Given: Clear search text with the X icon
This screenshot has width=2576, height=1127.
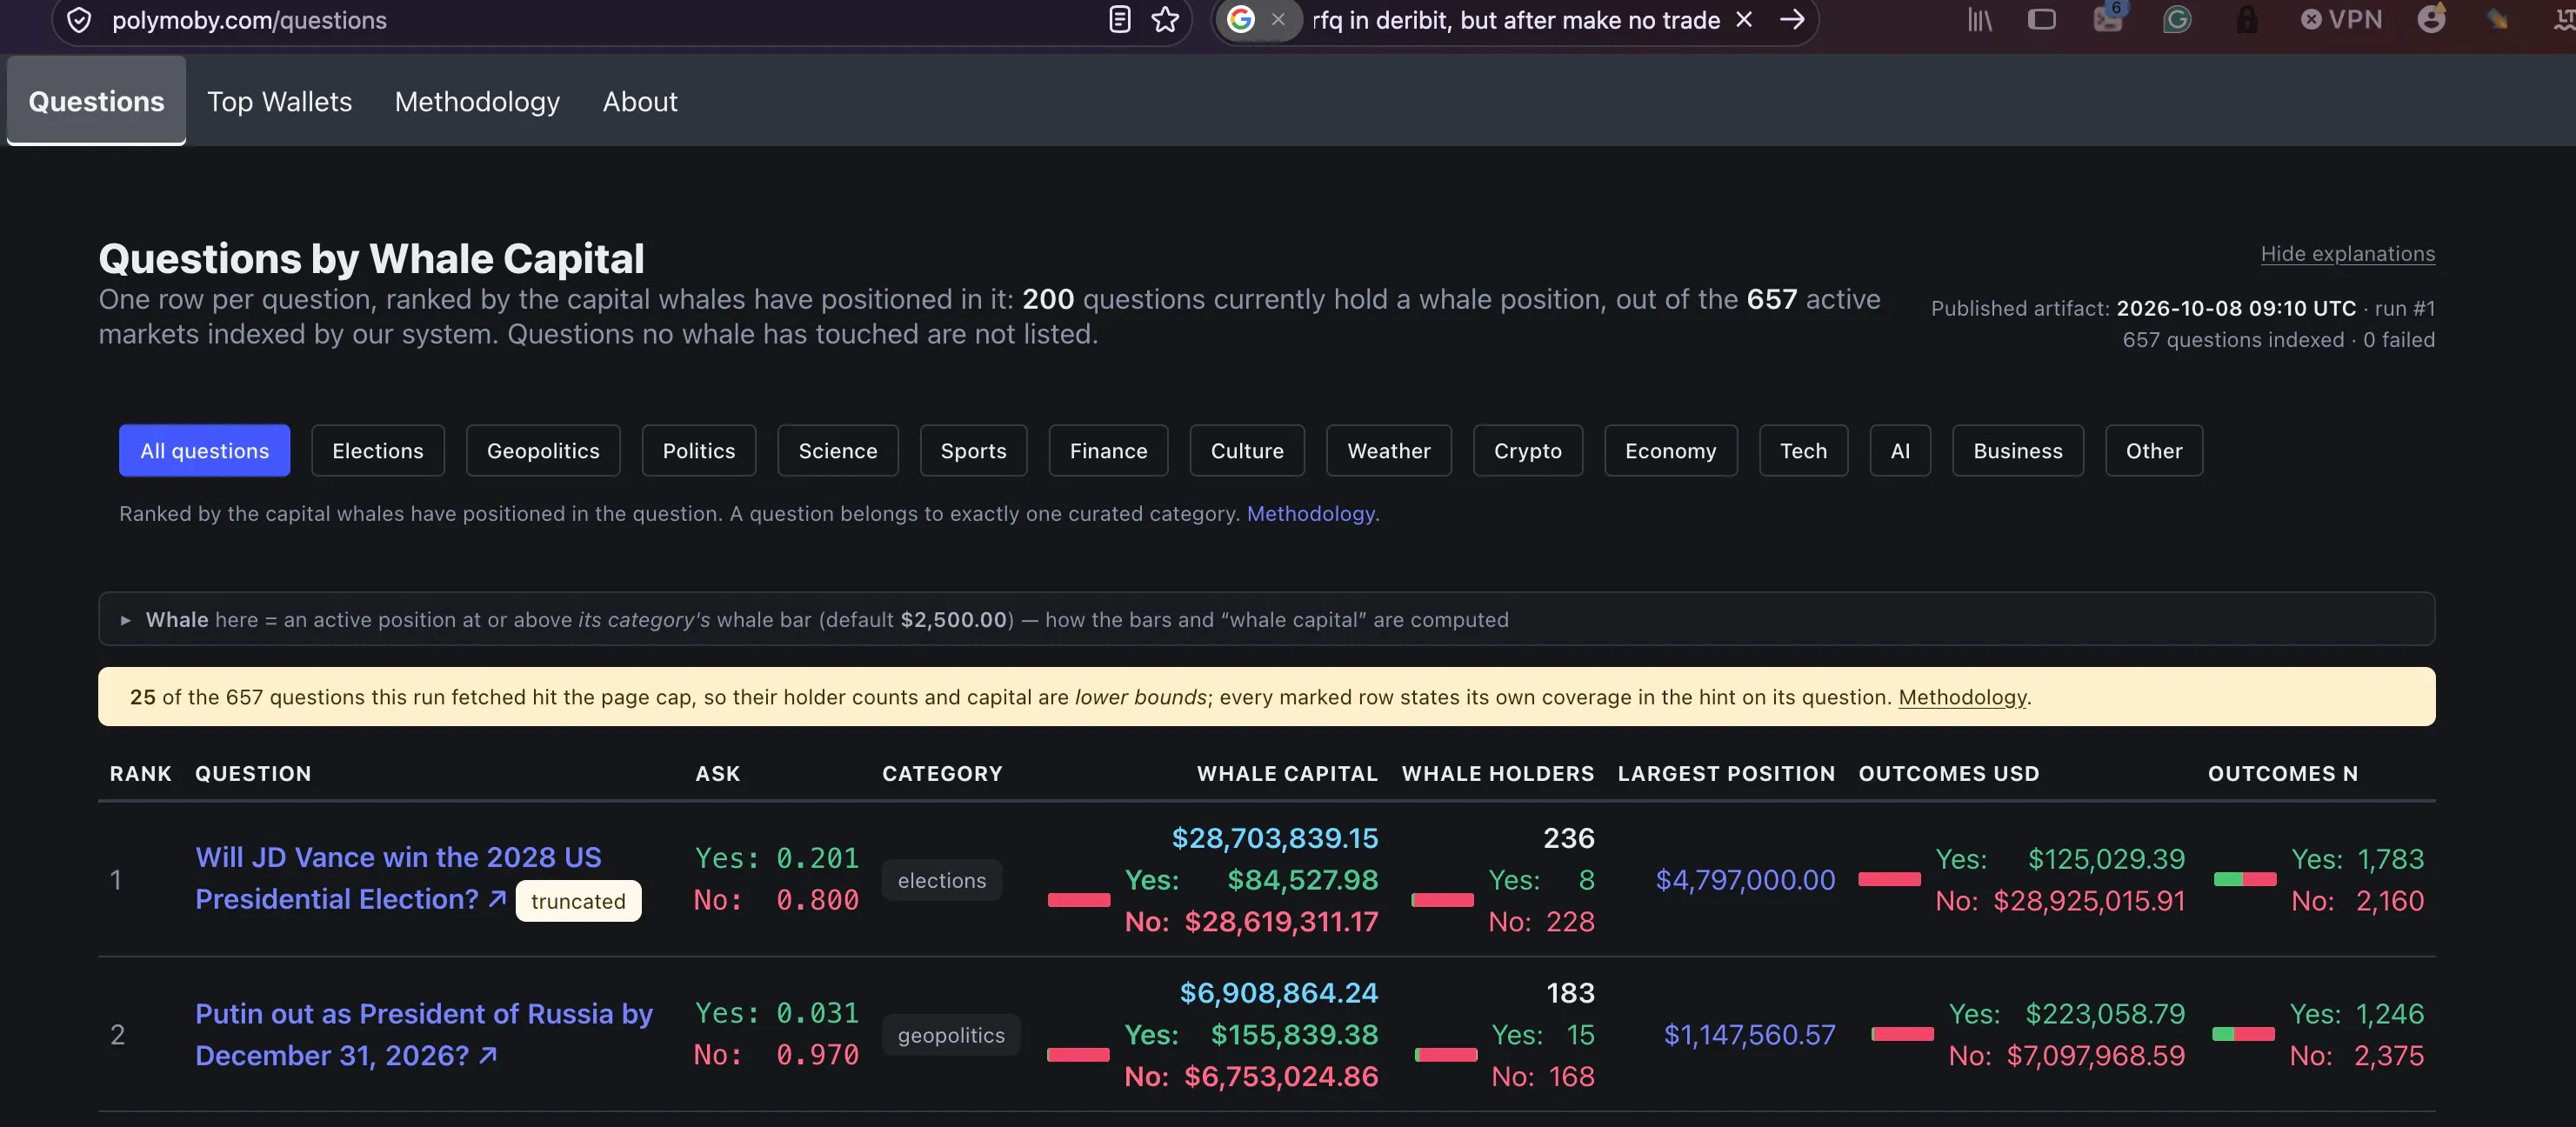Looking at the screenshot, I should point(1743,20).
